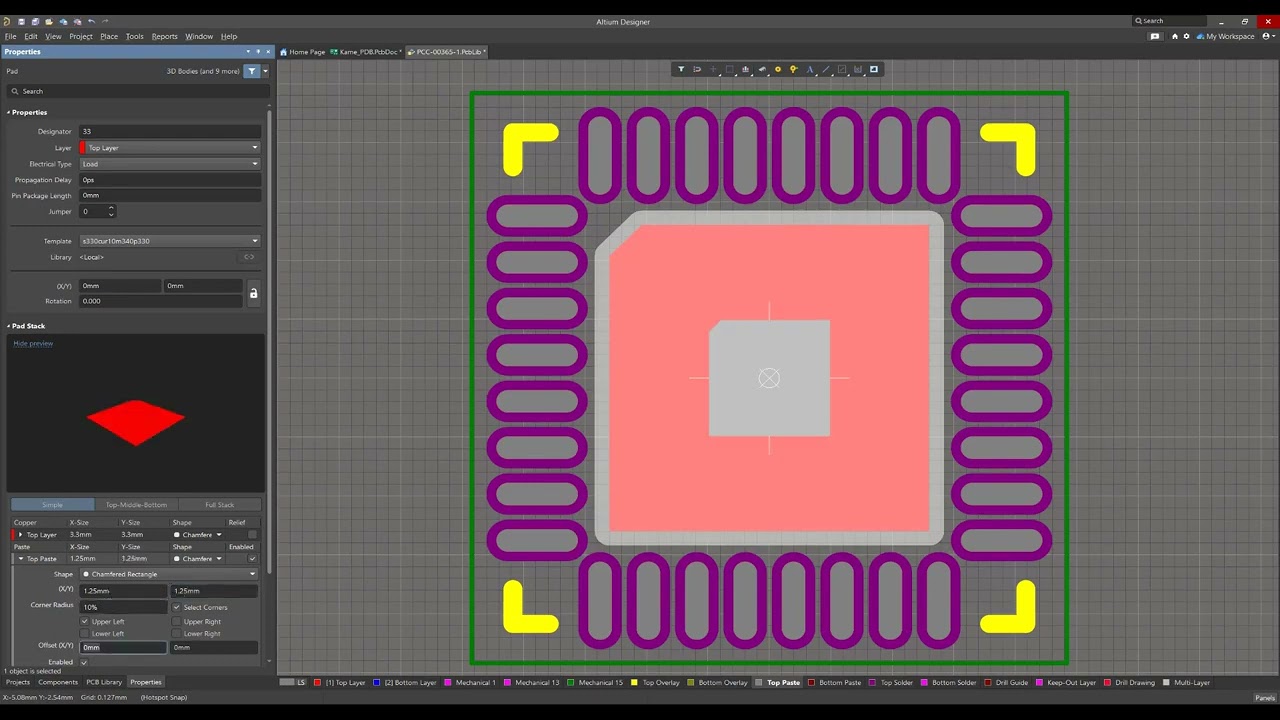1280x720 pixels.
Task: Click the red Top Layer color swatch in the layer bar
Action: point(317,683)
